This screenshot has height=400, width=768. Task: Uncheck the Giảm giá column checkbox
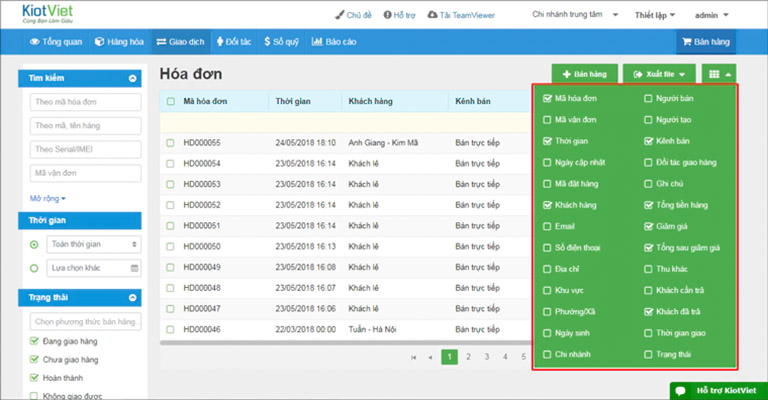pos(648,226)
